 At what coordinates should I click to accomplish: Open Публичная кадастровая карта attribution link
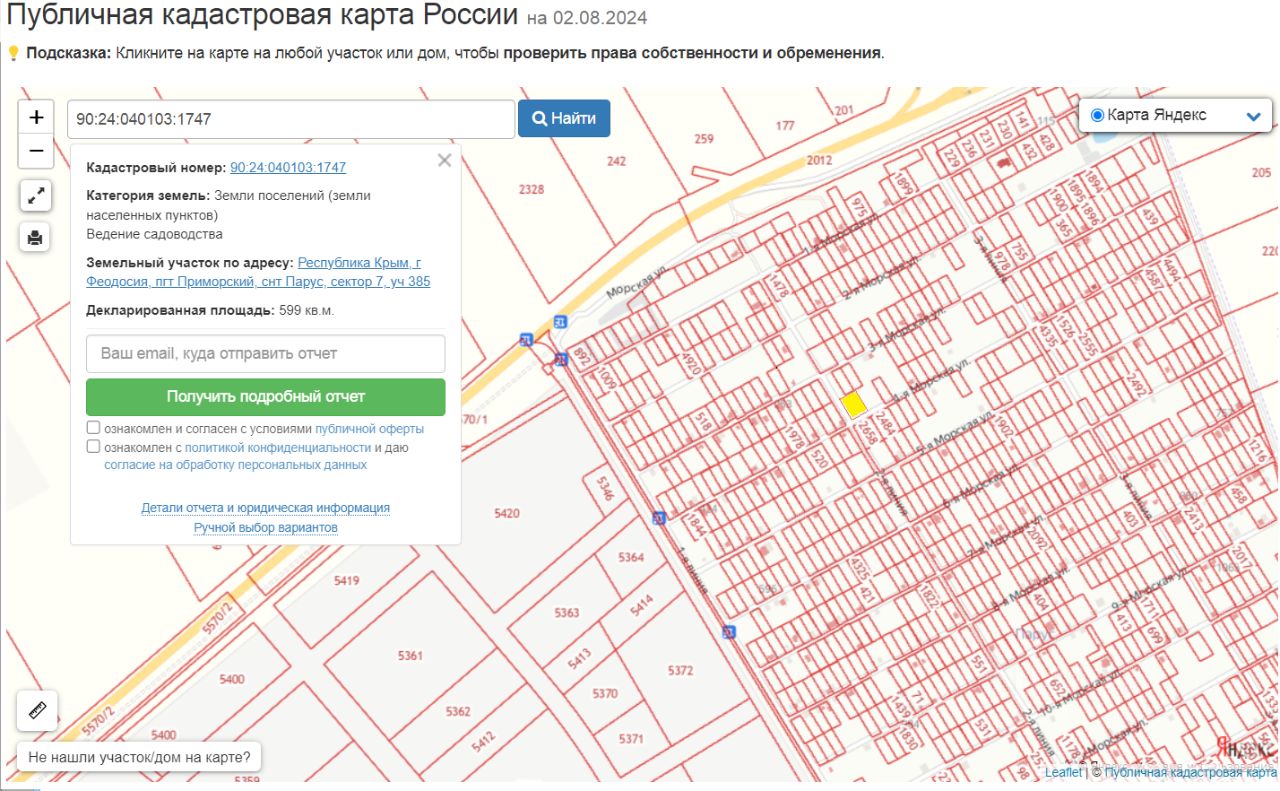pos(1191,772)
